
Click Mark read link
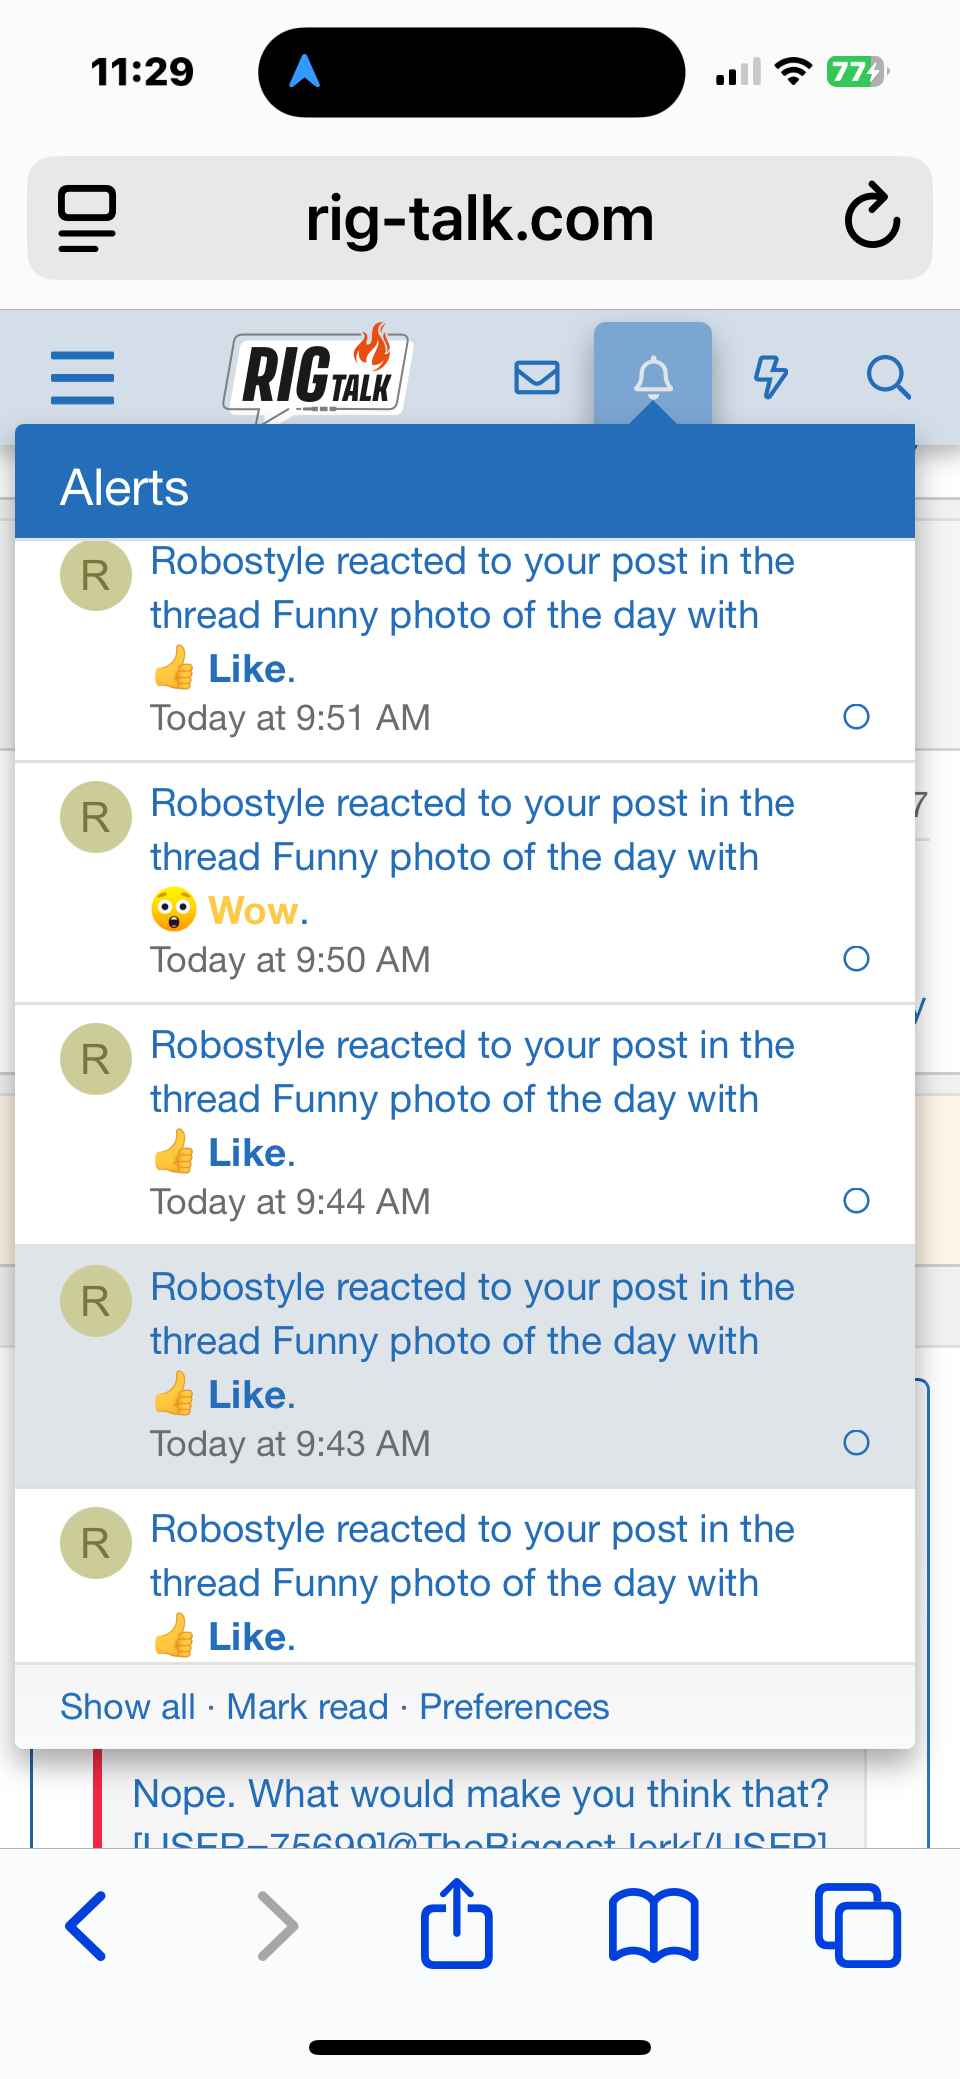[307, 1707]
